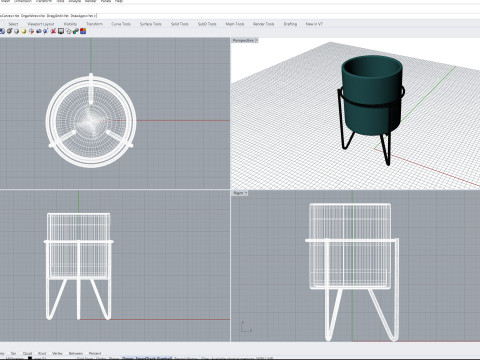Screen dimensions: 480x360
Task: Click the red X toolbar icon
Action: click(53, 31)
